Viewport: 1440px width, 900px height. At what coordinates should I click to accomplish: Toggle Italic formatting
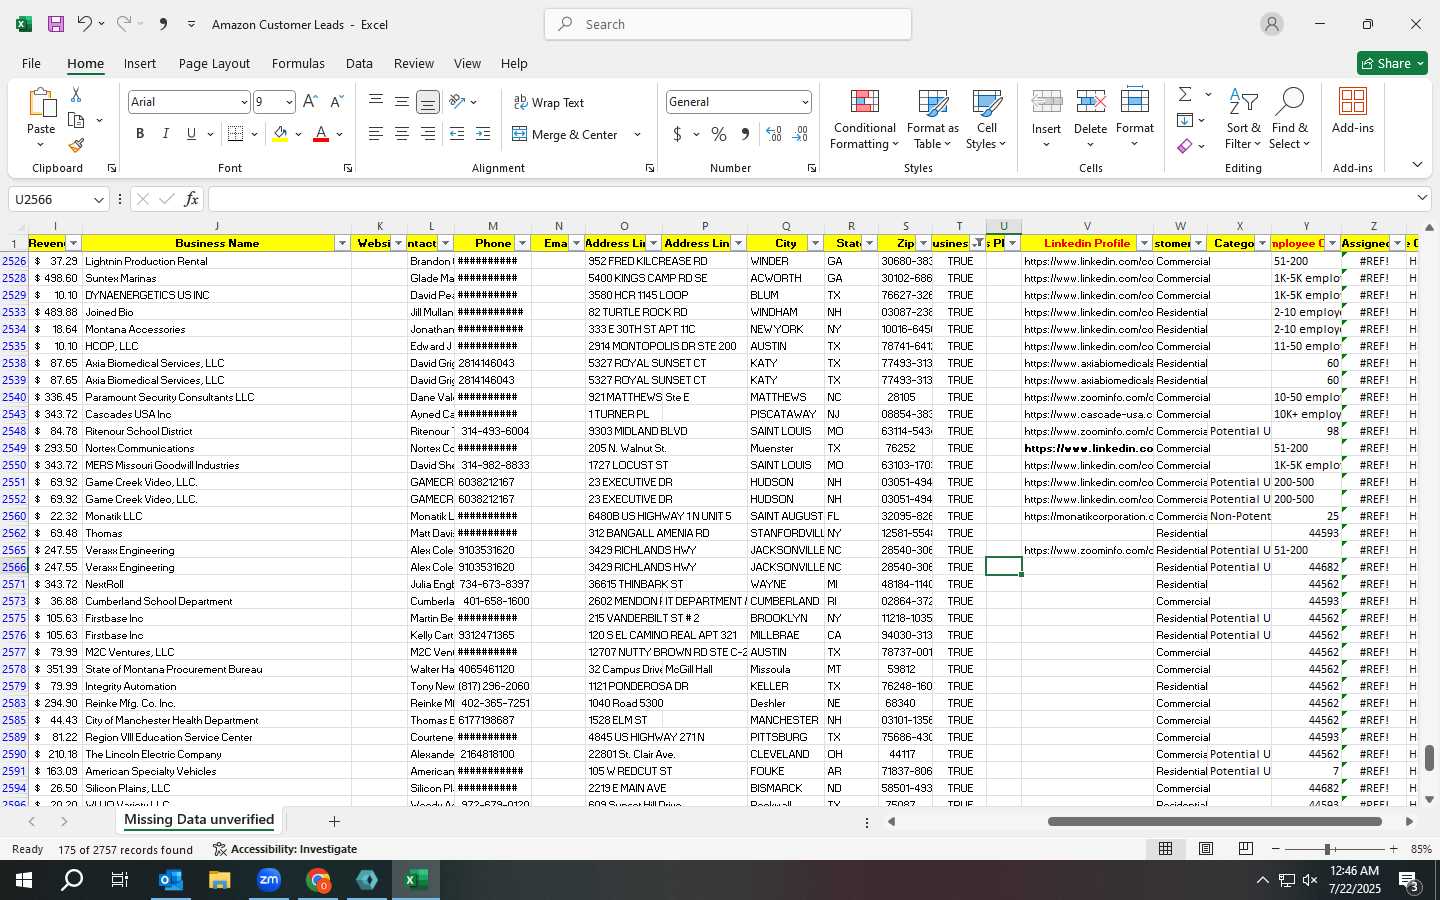click(165, 134)
